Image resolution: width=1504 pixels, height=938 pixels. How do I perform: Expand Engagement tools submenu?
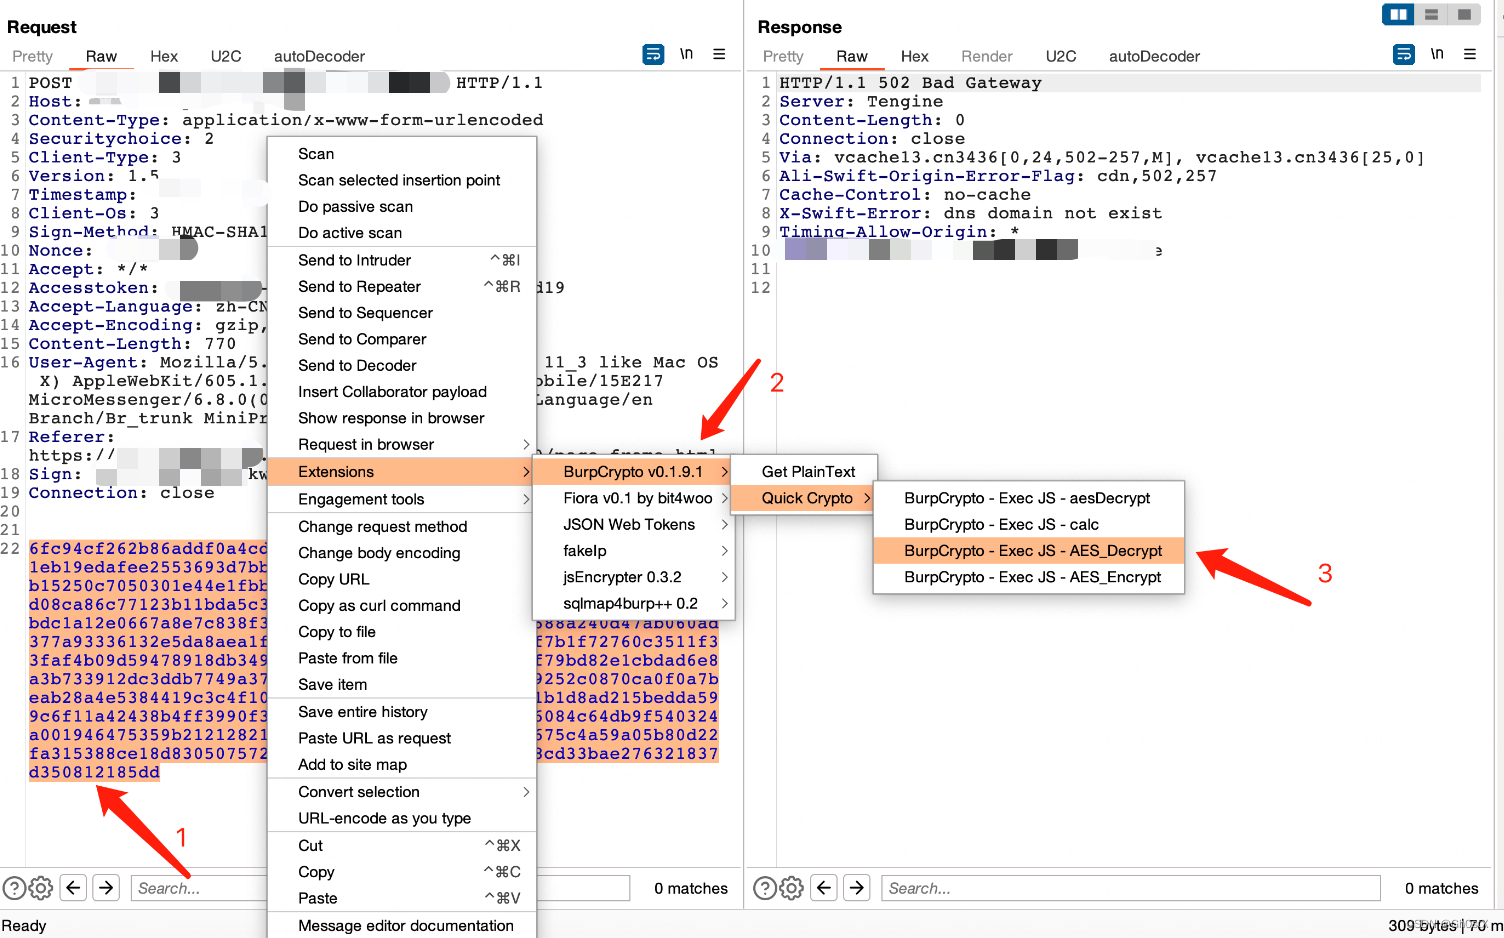tap(402, 499)
